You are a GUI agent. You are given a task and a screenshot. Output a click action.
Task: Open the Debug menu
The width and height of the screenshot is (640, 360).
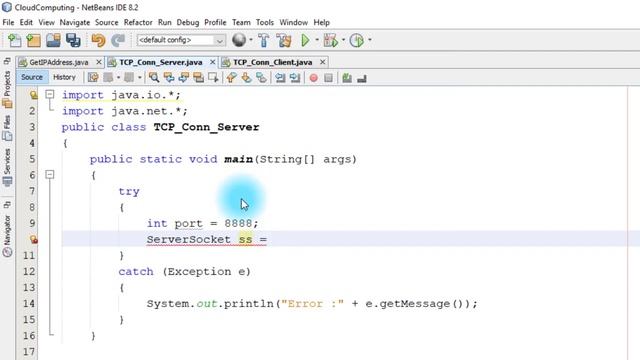188,22
